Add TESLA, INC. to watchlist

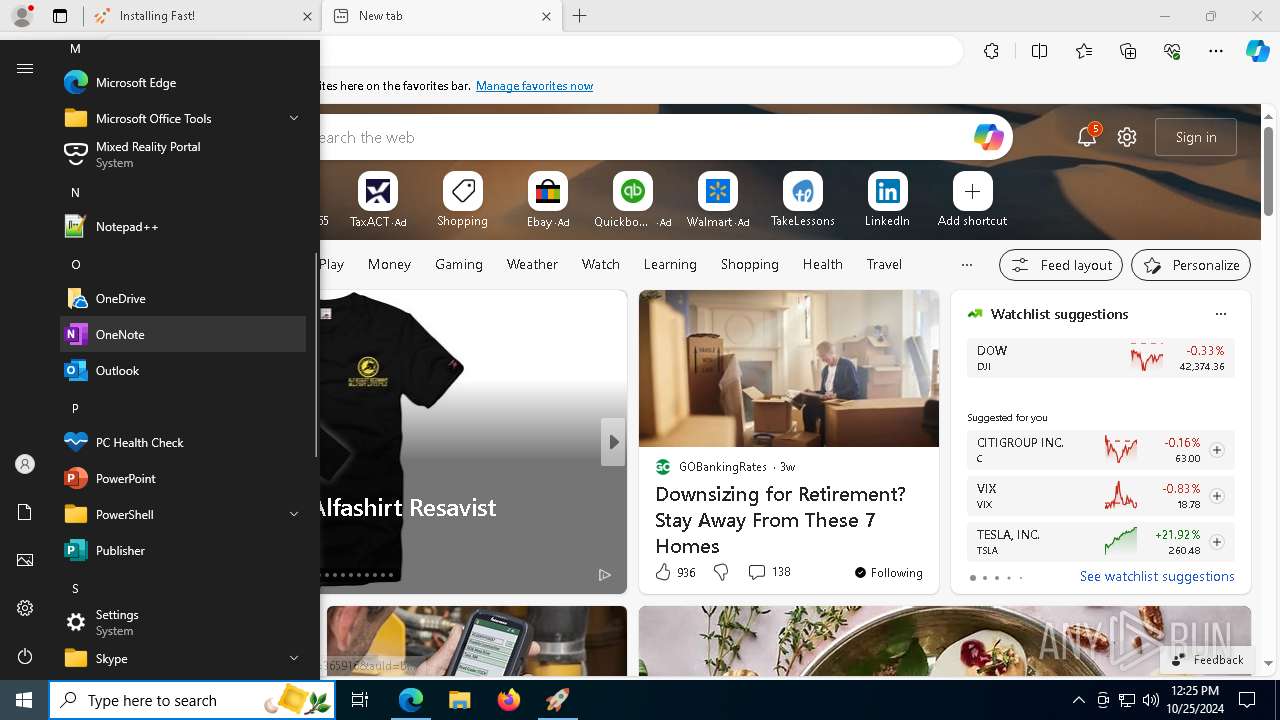click(x=1217, y=542)
